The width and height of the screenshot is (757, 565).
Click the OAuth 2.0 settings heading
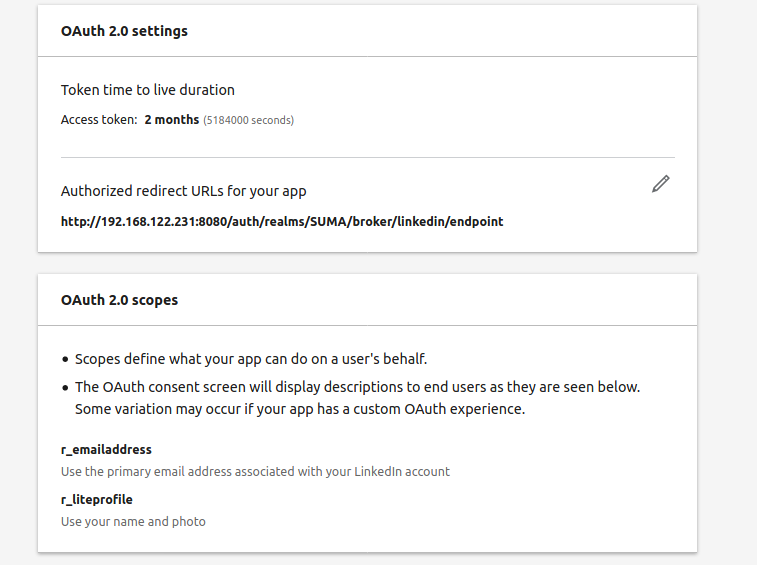coord(124,31)
